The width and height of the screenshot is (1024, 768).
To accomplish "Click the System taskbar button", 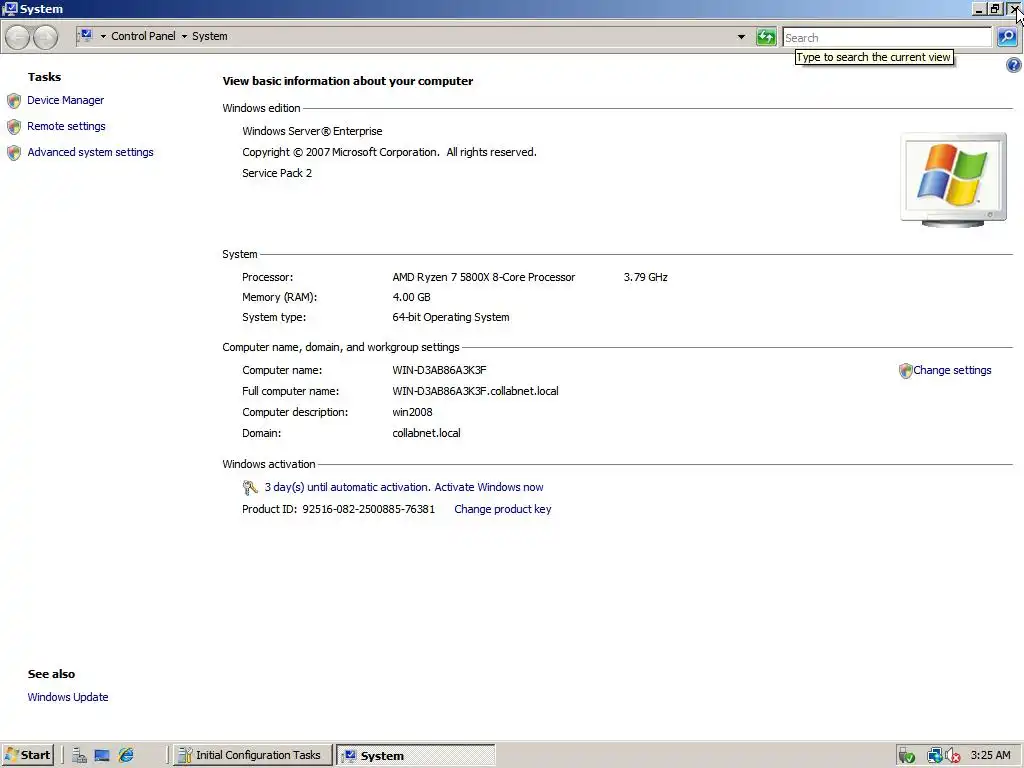I will (x=416, y=756).
